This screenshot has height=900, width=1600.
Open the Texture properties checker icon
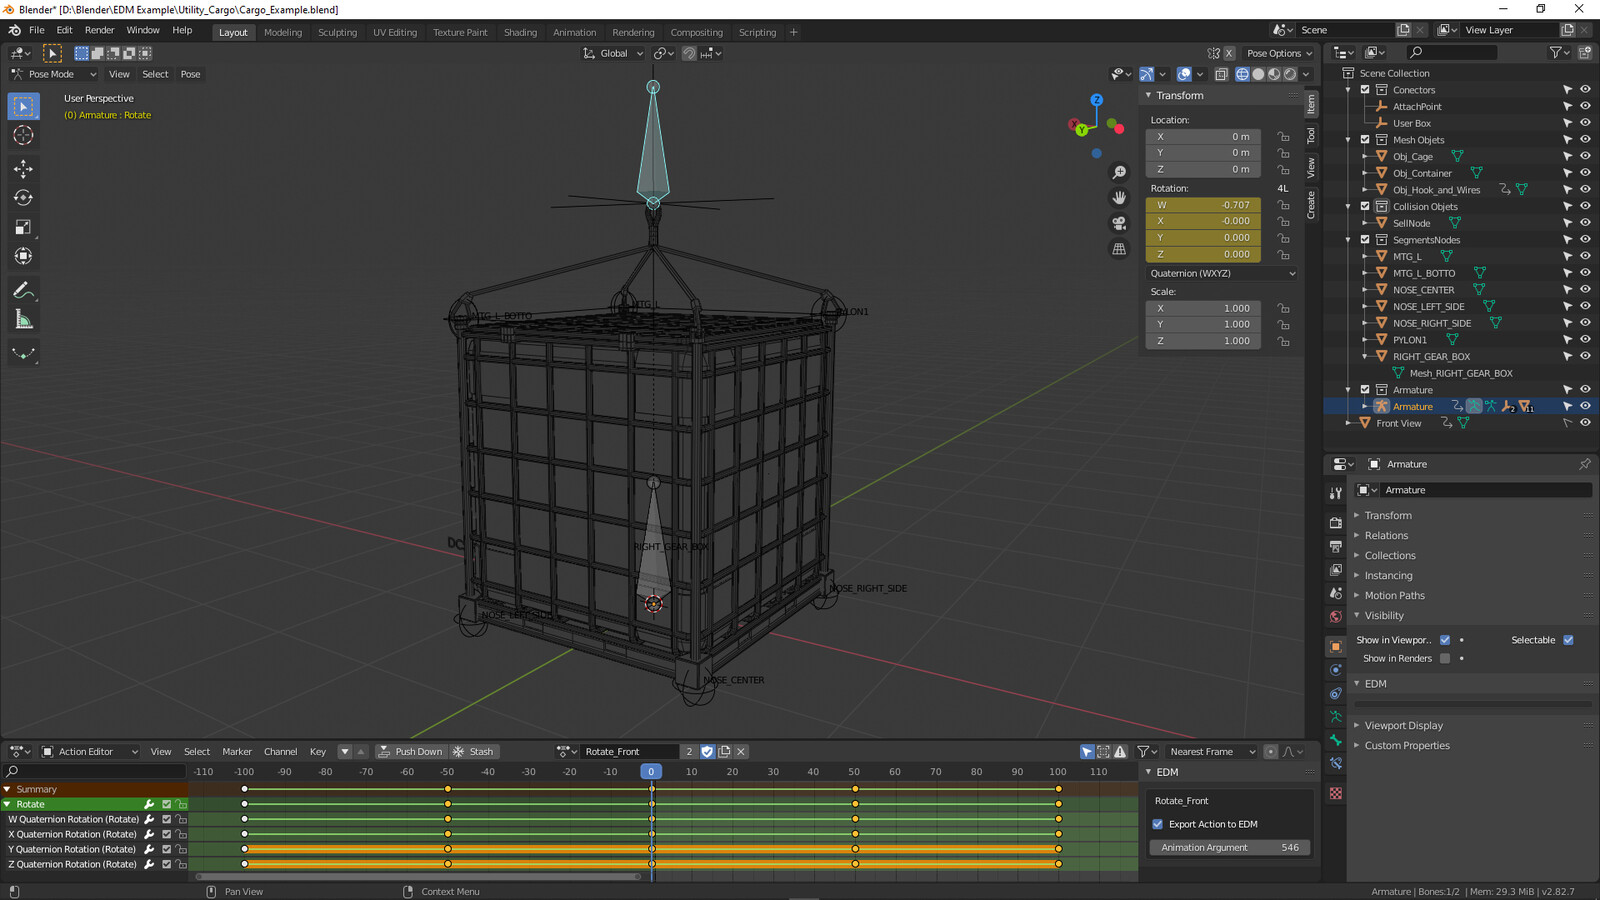[x=1335, y=793]
